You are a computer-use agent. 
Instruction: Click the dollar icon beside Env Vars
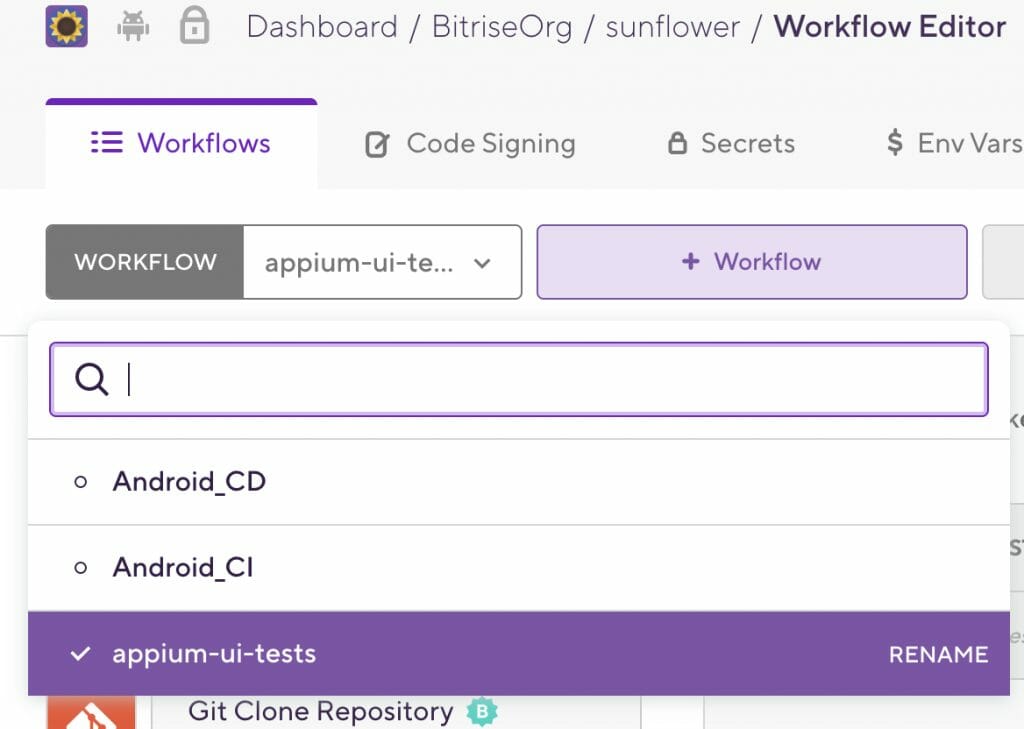[x=893, y=143]
